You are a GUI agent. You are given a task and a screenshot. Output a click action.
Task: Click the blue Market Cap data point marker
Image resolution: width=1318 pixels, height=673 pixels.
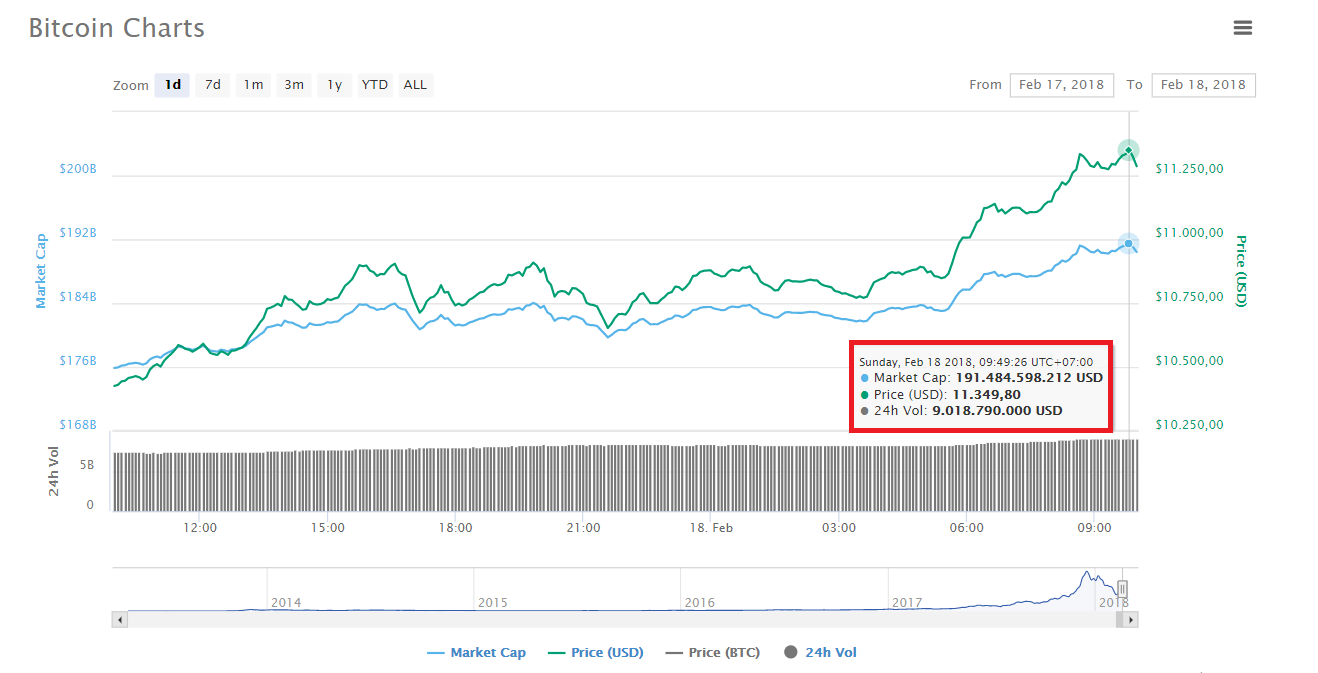tap(1128, 243)
